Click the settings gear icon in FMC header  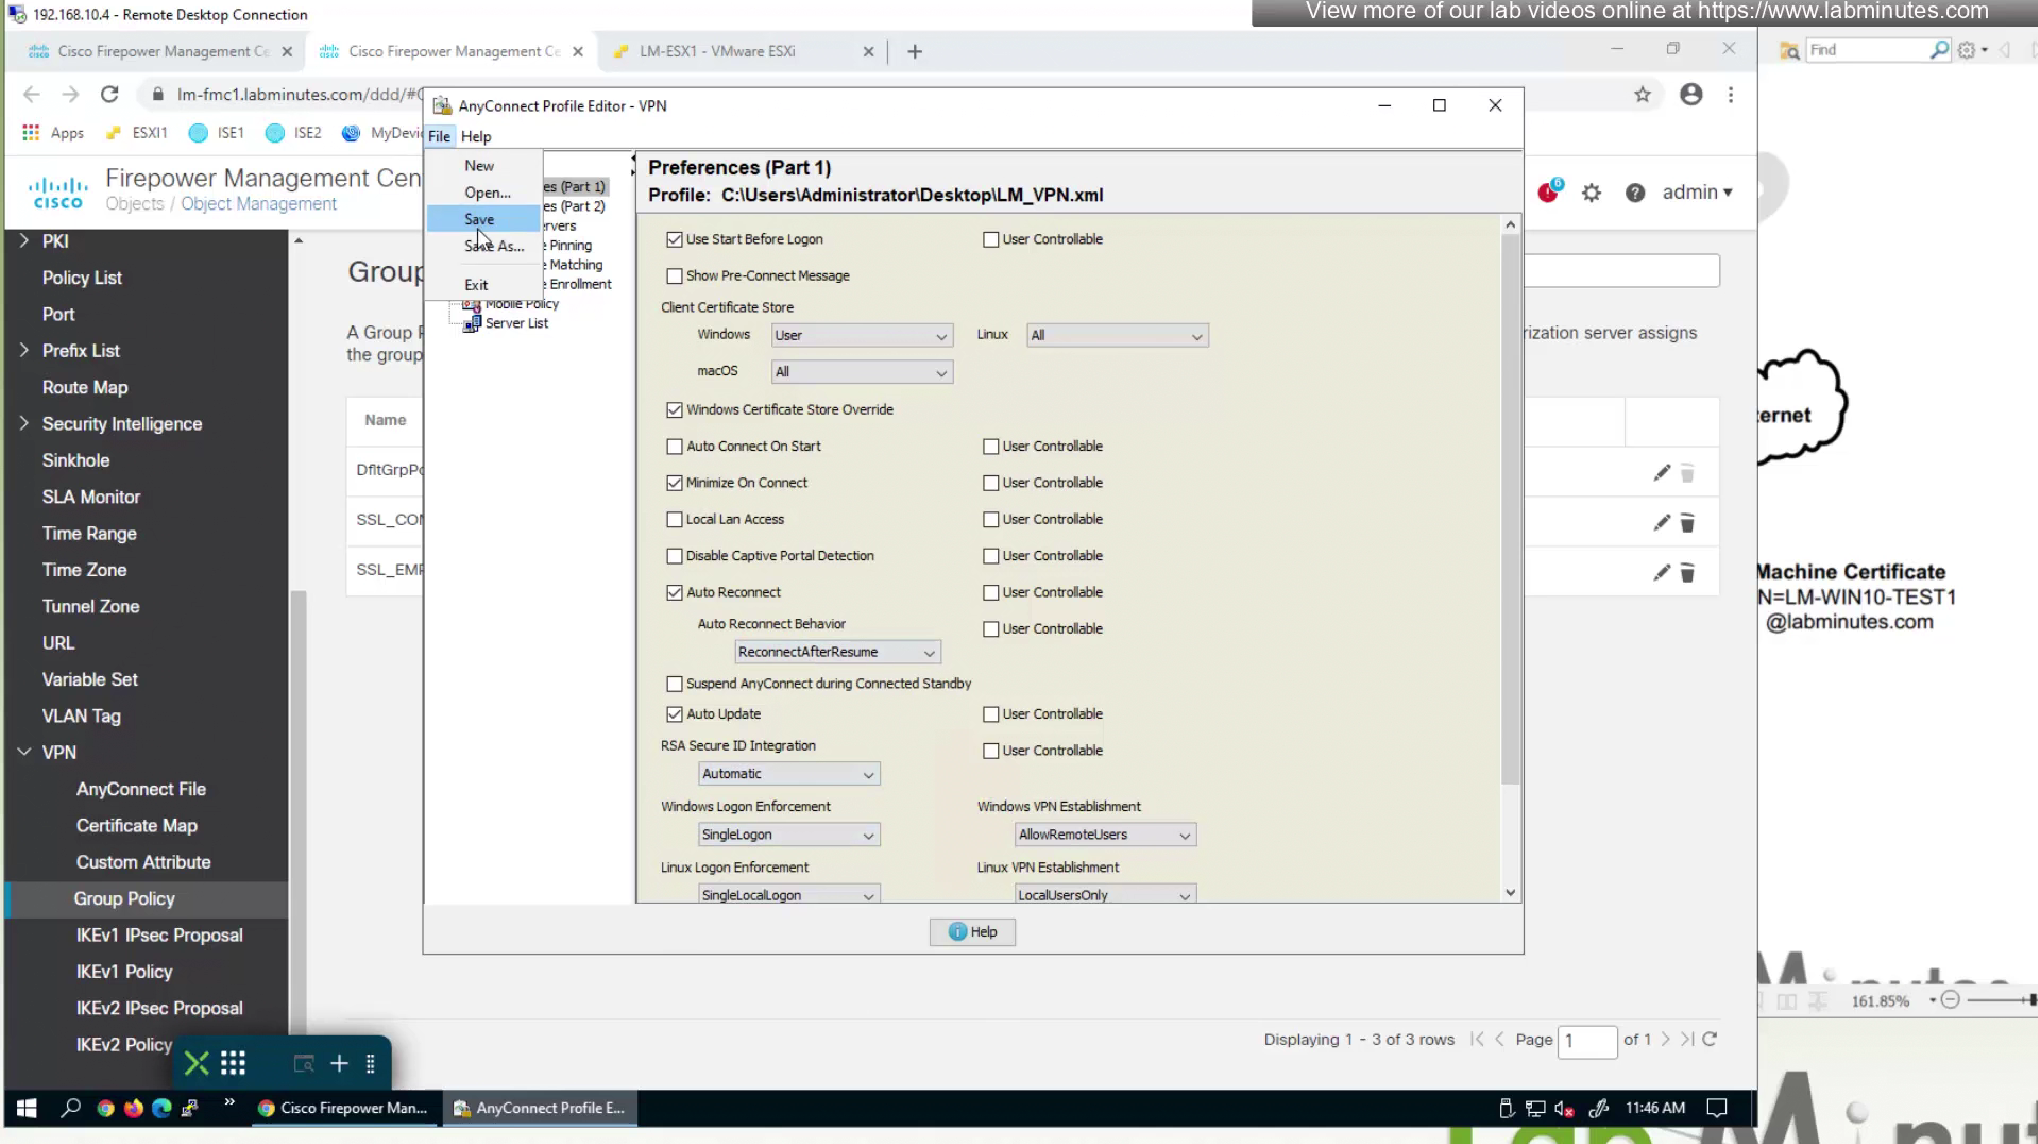[x=1591, y=193]
